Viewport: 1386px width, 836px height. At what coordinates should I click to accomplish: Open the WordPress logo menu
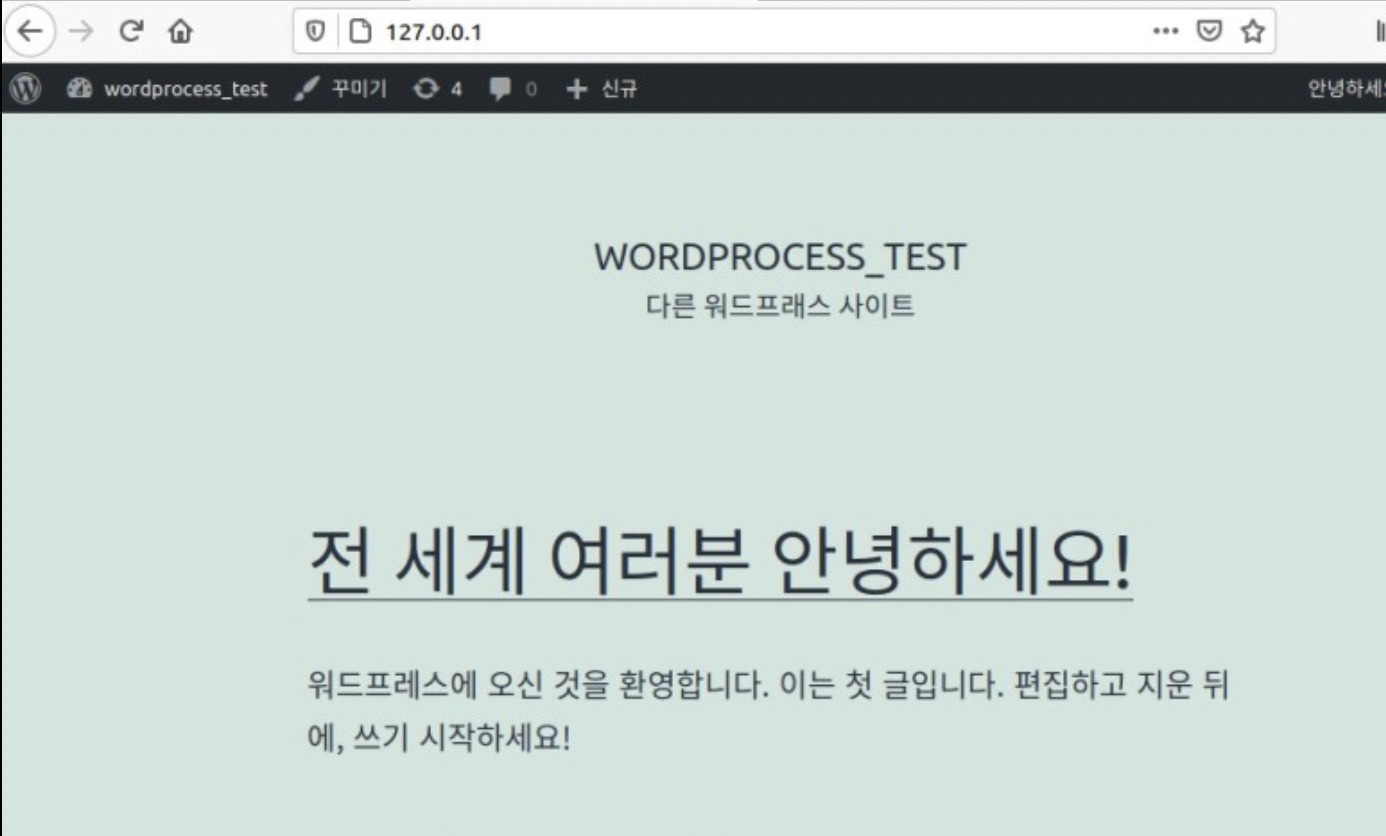[x=25, y=88]
